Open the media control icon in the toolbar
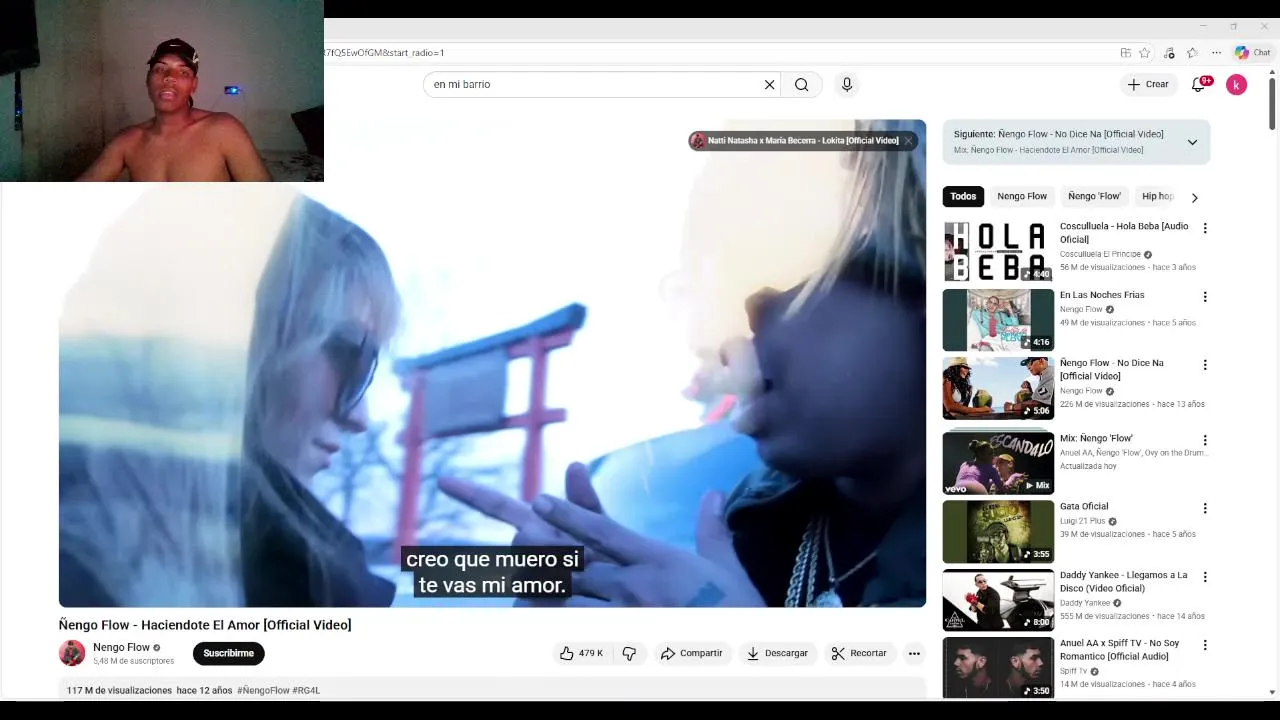 tap(1168, 53)
